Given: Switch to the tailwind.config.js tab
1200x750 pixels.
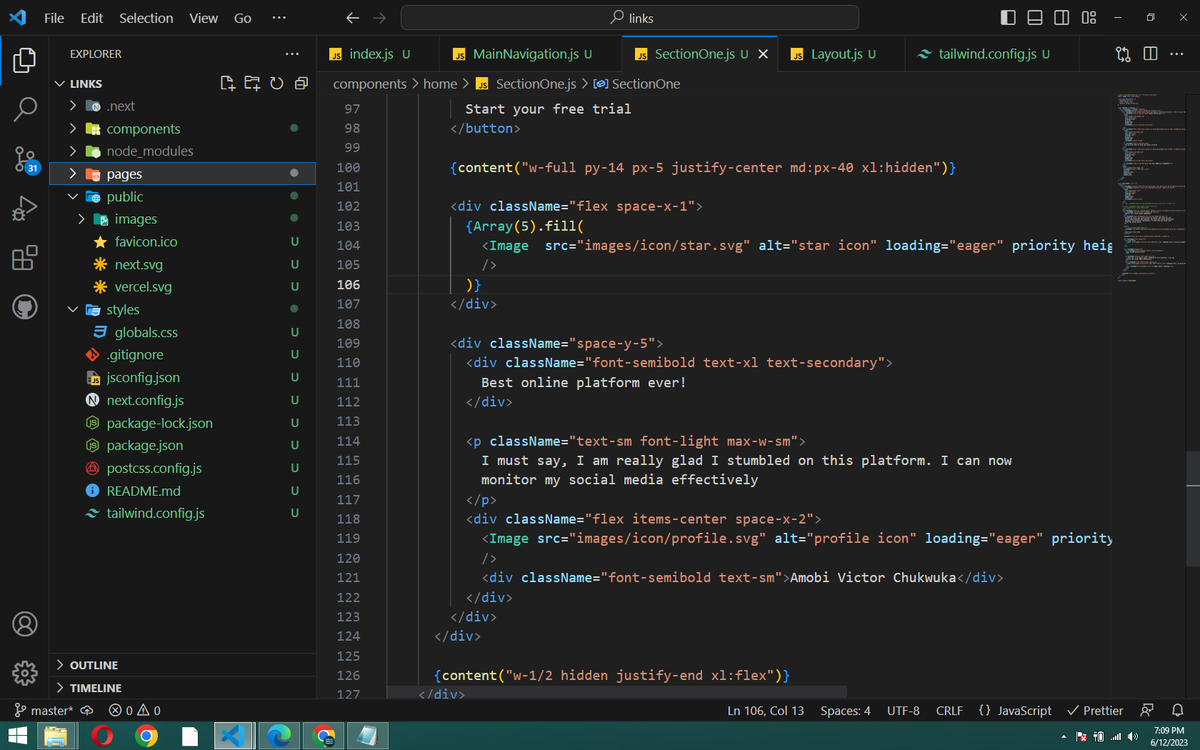Looking at the screenshot, I should point(994,54).
